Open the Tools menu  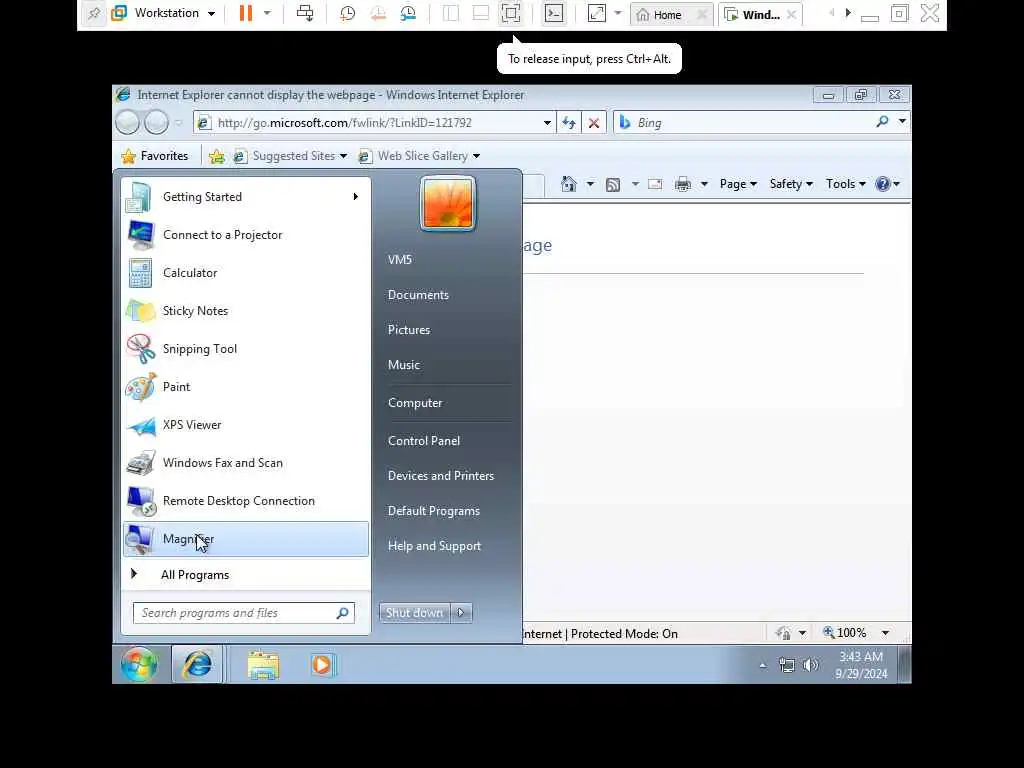[x=846, y=184]
